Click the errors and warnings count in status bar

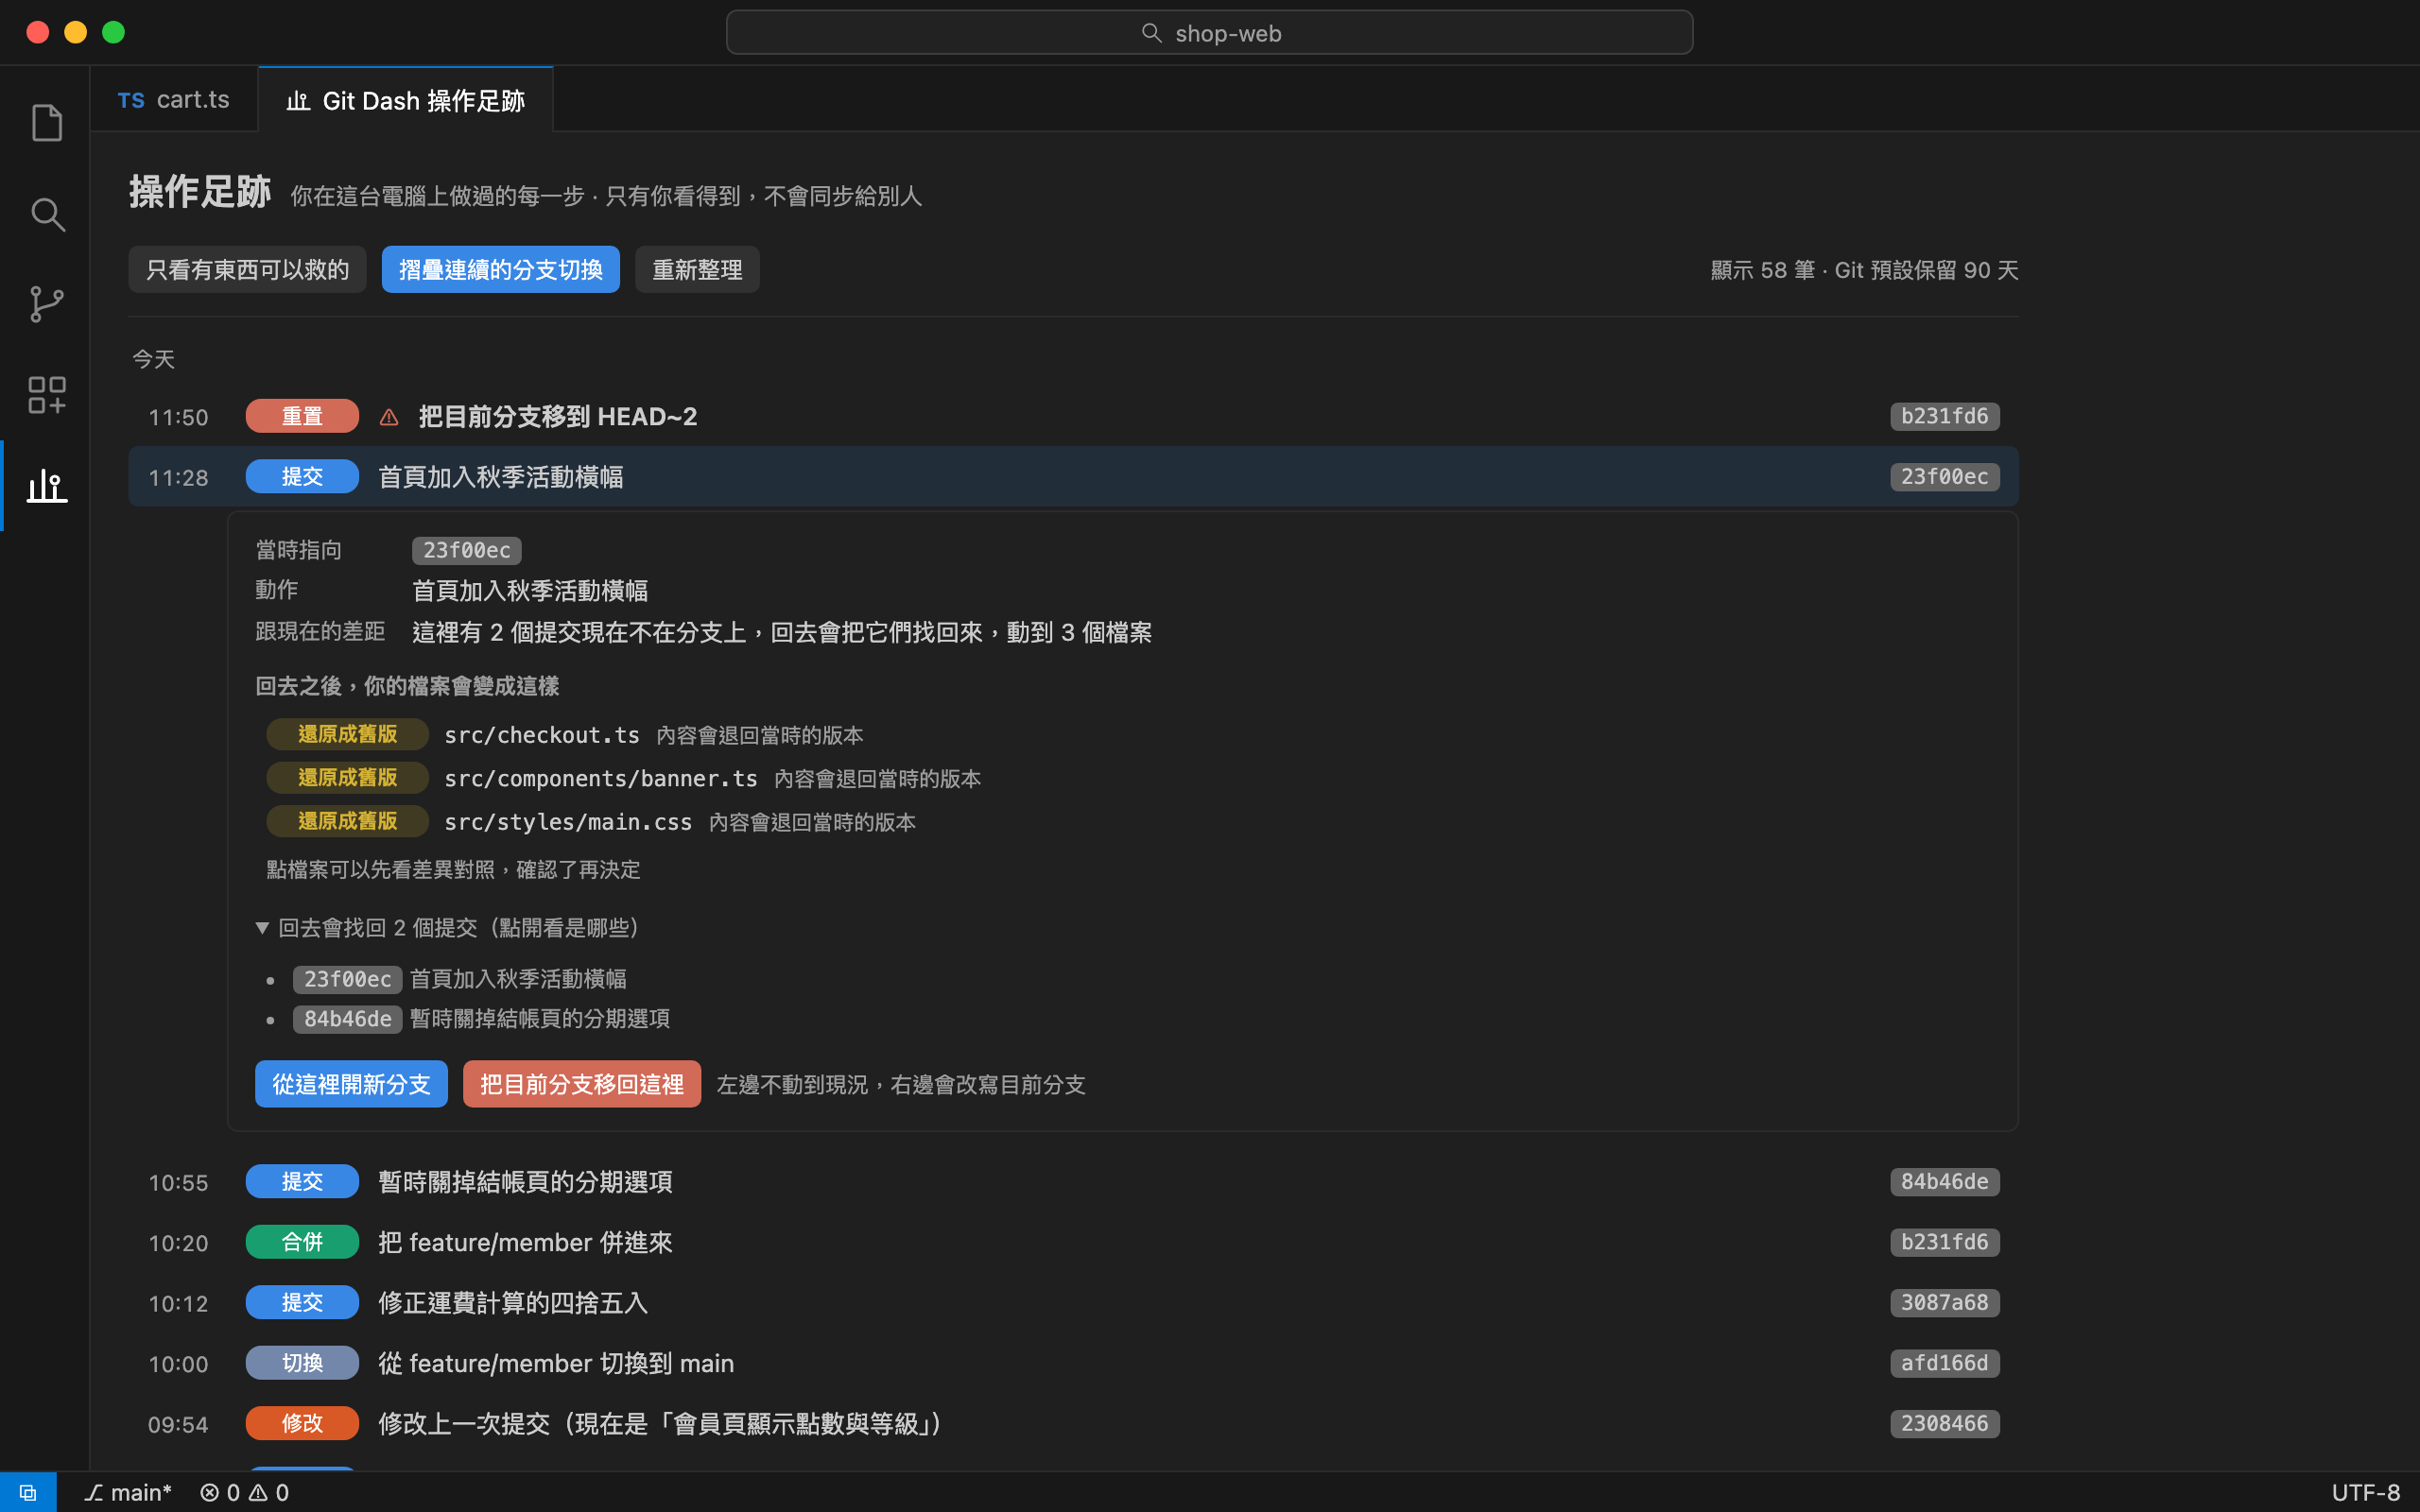point(245,1492)
